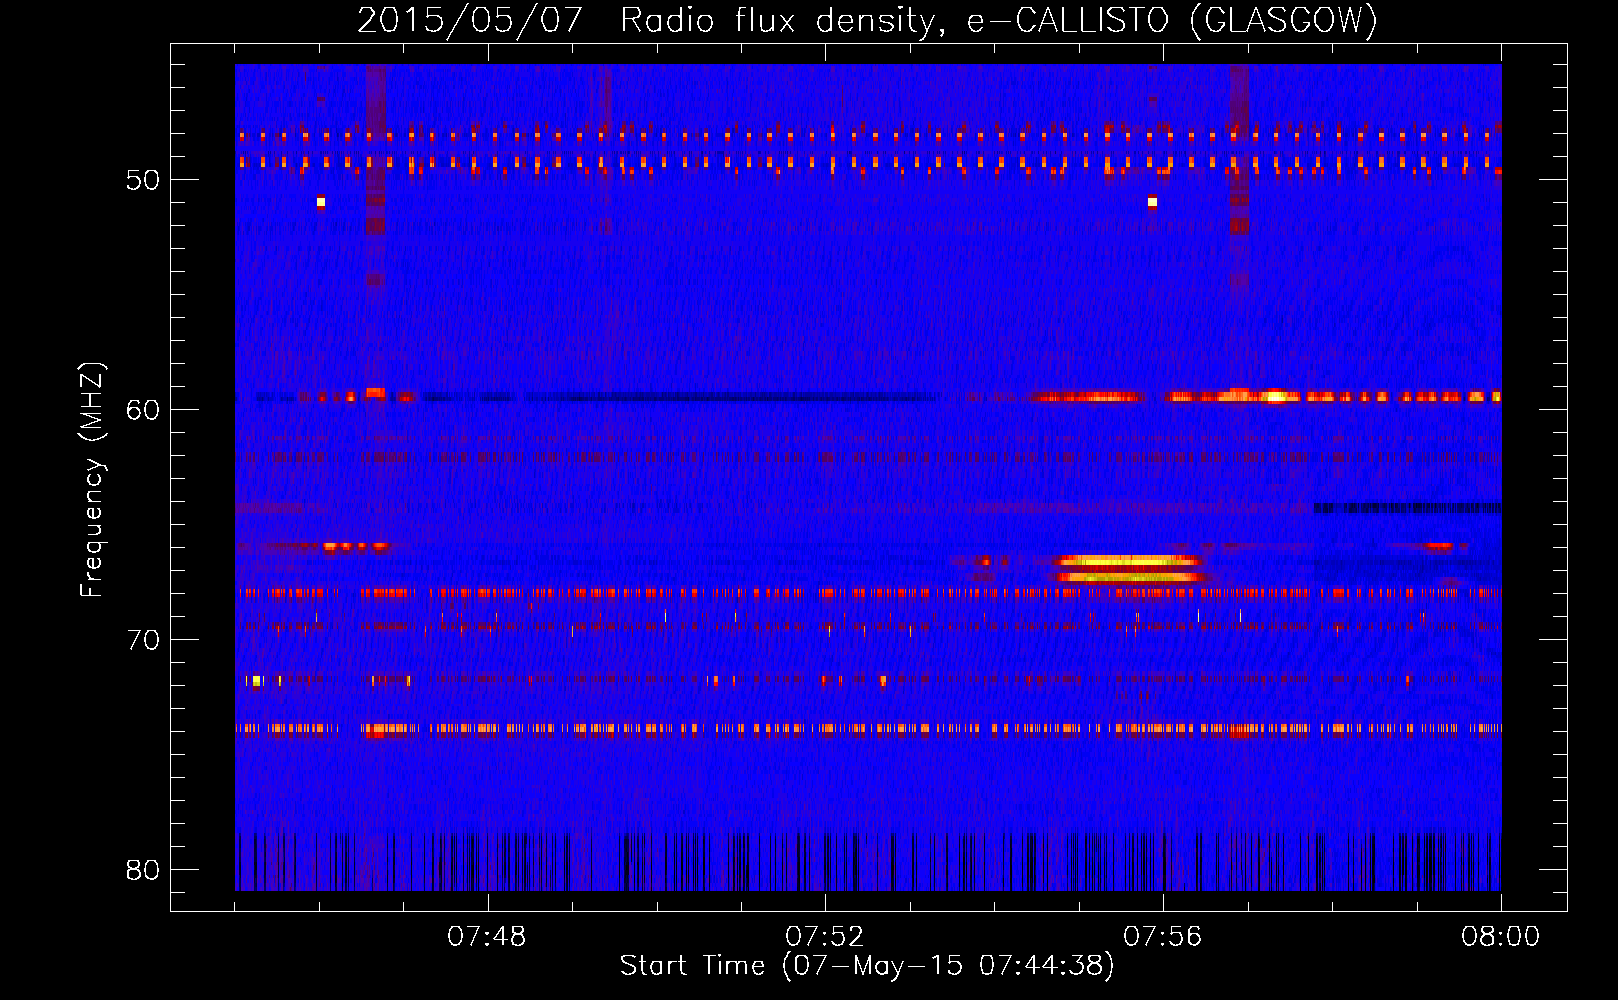Image resolution: width=1618 pixels, height=1000 pixels.
Task: Click the 'Frequency (MHZ)' axis label
Action: [x=92, y=480]
